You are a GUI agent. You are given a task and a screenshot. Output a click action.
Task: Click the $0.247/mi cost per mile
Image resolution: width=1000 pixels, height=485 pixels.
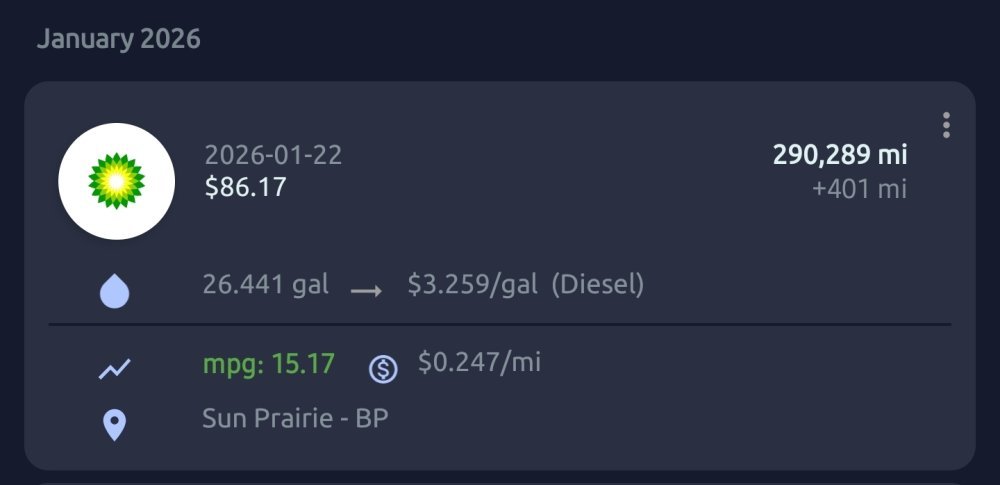tap(479, 362)
